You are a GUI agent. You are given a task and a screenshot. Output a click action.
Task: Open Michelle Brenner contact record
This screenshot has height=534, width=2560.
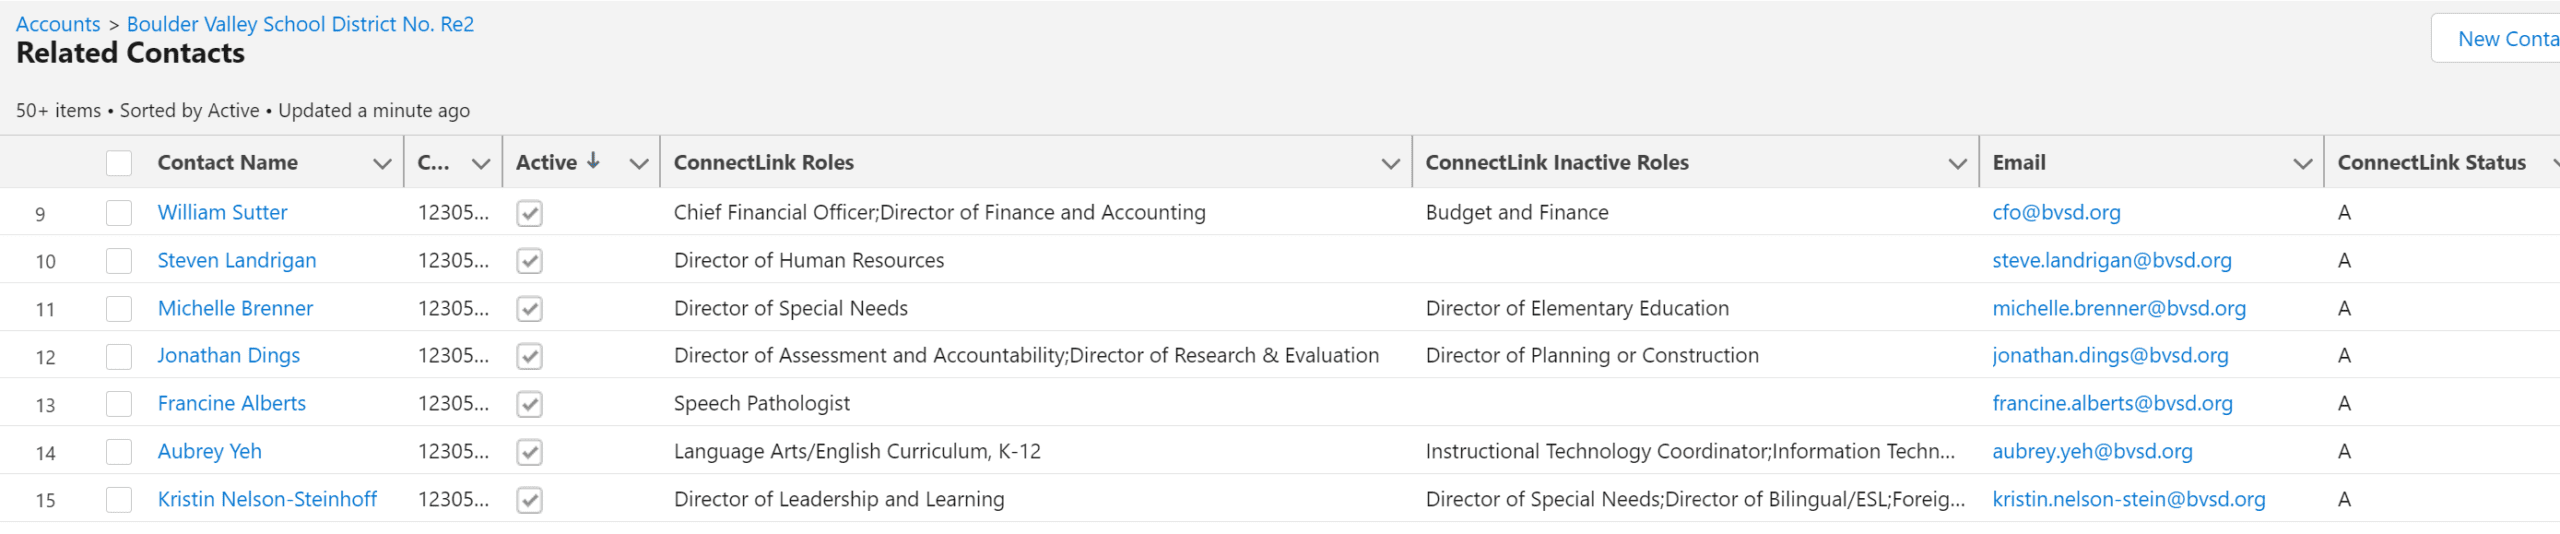[235, 308]
